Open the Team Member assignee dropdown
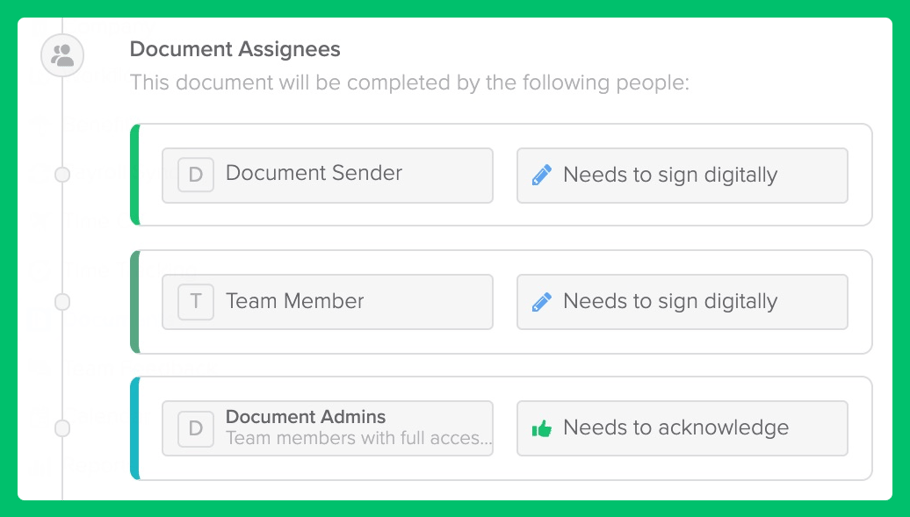This screenshot has height=517, width=910. click(327, 302)
